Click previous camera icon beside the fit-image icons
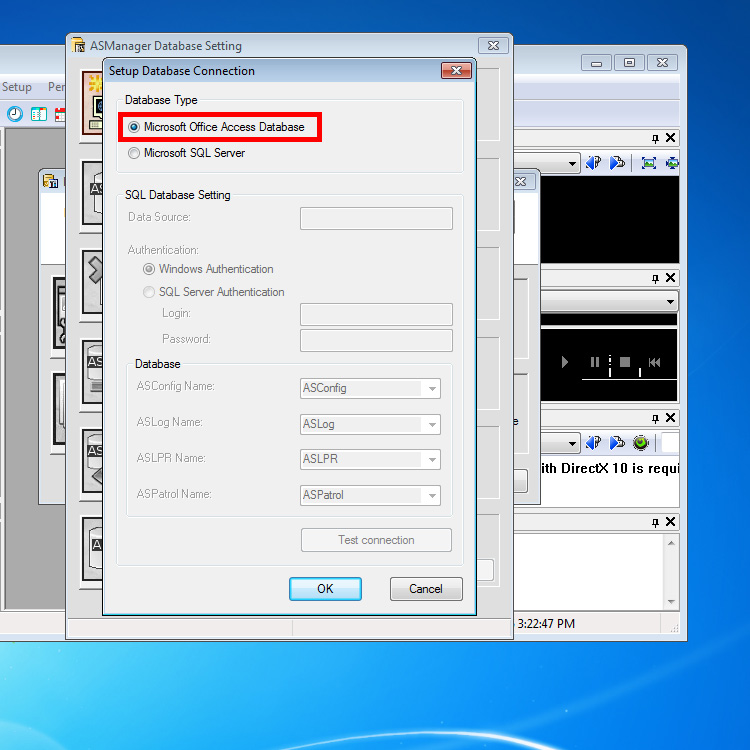Screen dimensions: 750x750 [594, 163]
